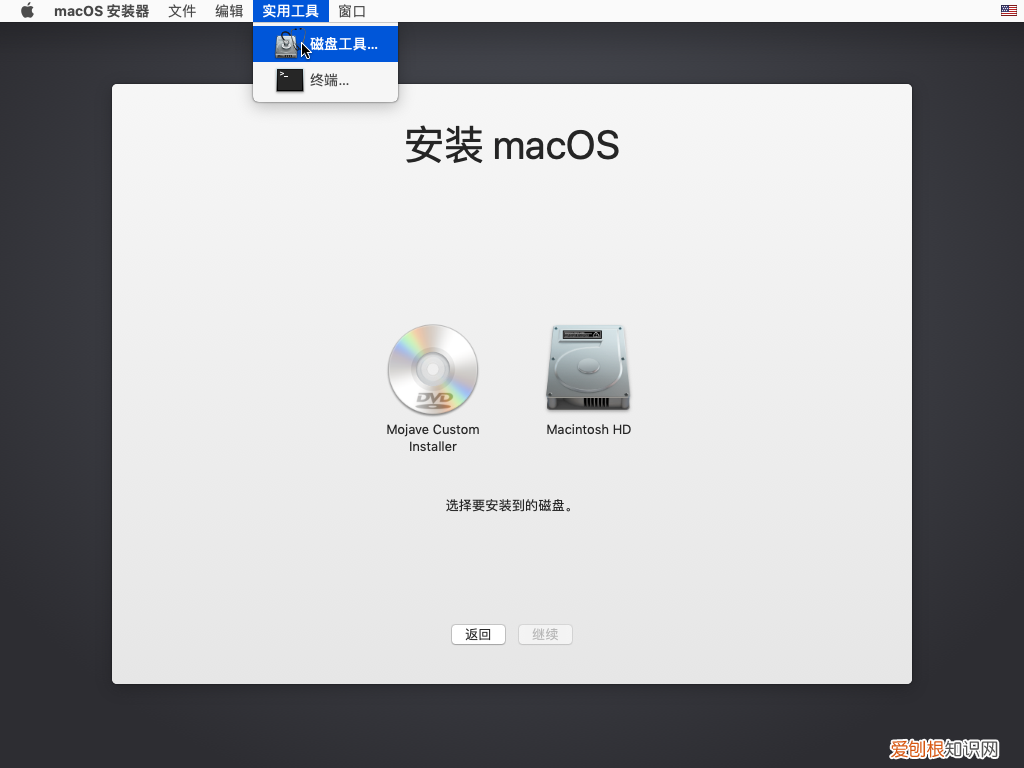This screenshot has height=768, width=1024.
Task: Open the 文件 menu
Action: 182,11
